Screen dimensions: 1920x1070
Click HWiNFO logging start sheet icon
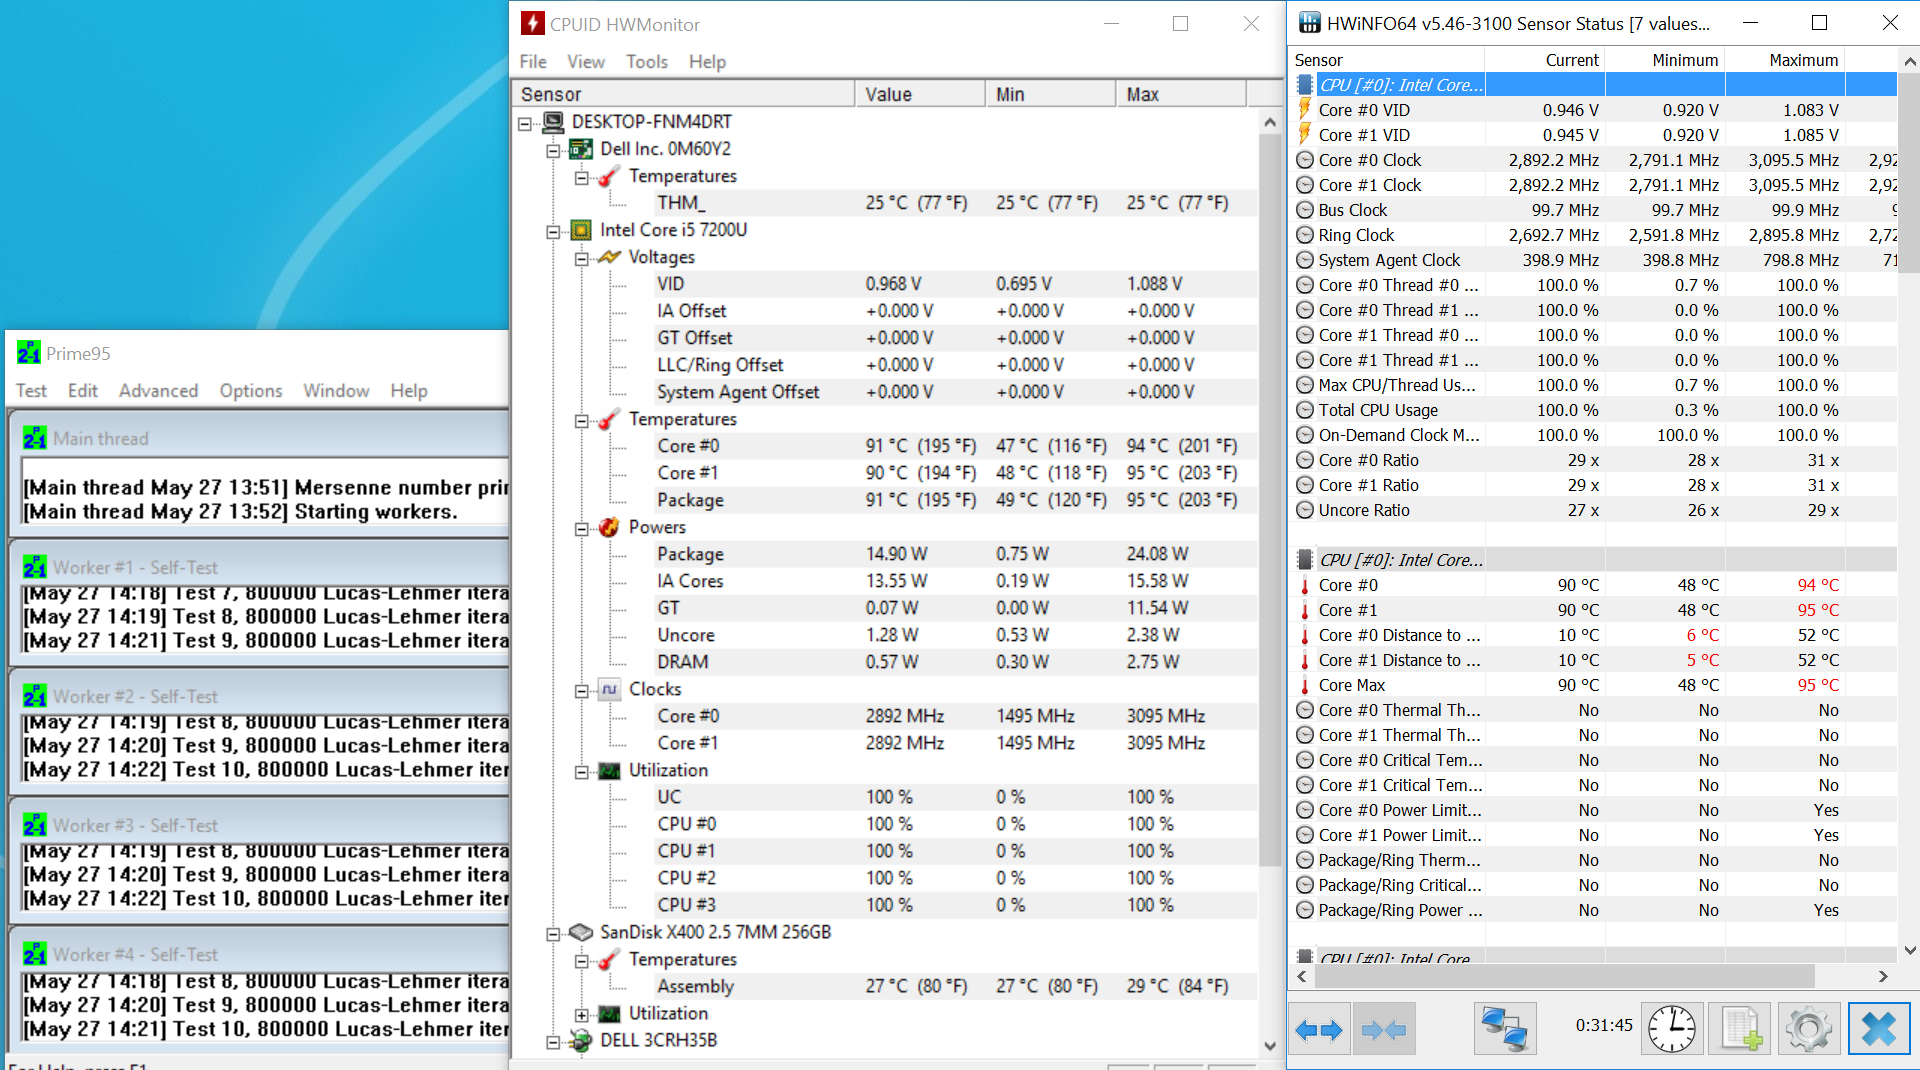pyautogui.click(x=1740, y=1029)
